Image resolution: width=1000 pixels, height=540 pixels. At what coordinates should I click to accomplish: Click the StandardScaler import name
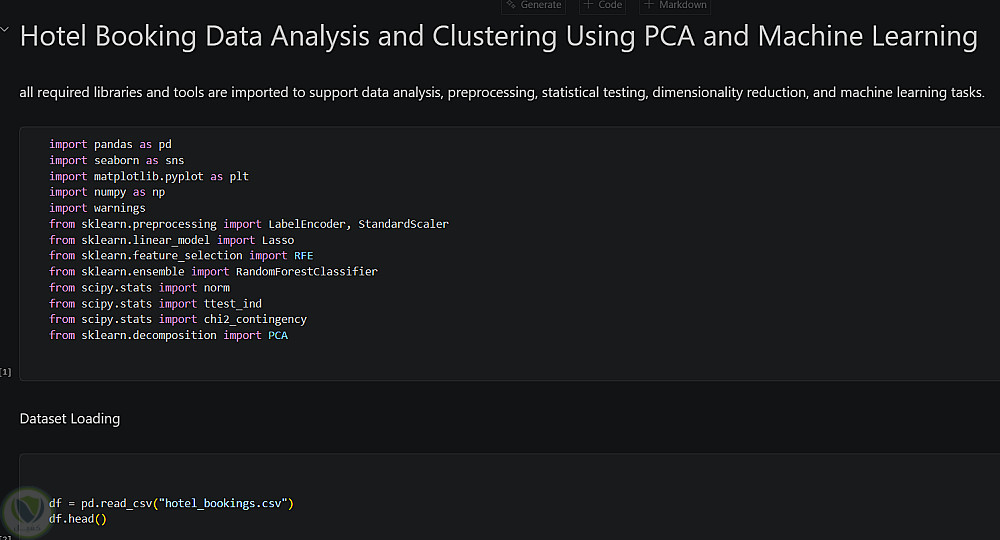[x=403, y=224]
